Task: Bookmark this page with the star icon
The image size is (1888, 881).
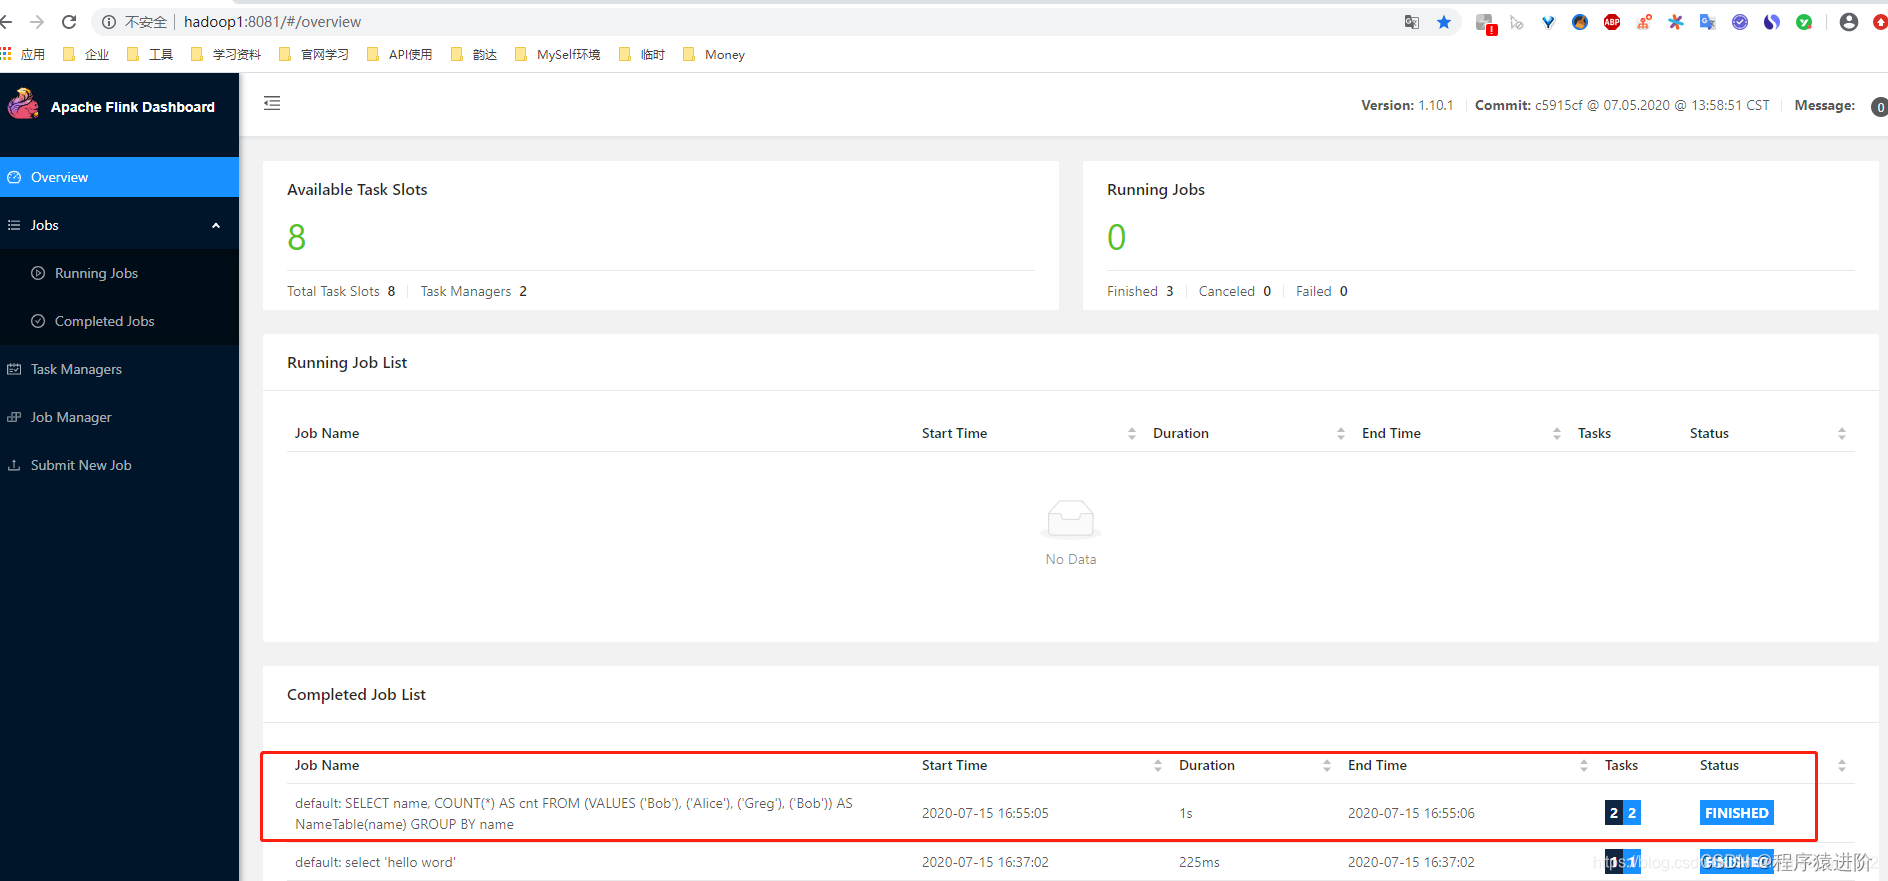Action: click(x=1444, y=21)
